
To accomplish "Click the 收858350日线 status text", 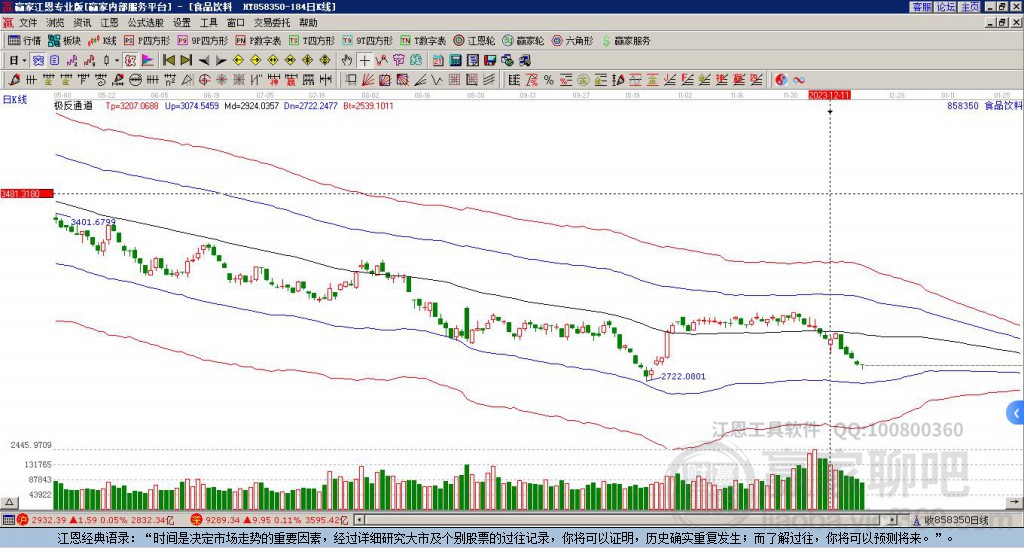I will pyautogui.click(x=957, y=521).
